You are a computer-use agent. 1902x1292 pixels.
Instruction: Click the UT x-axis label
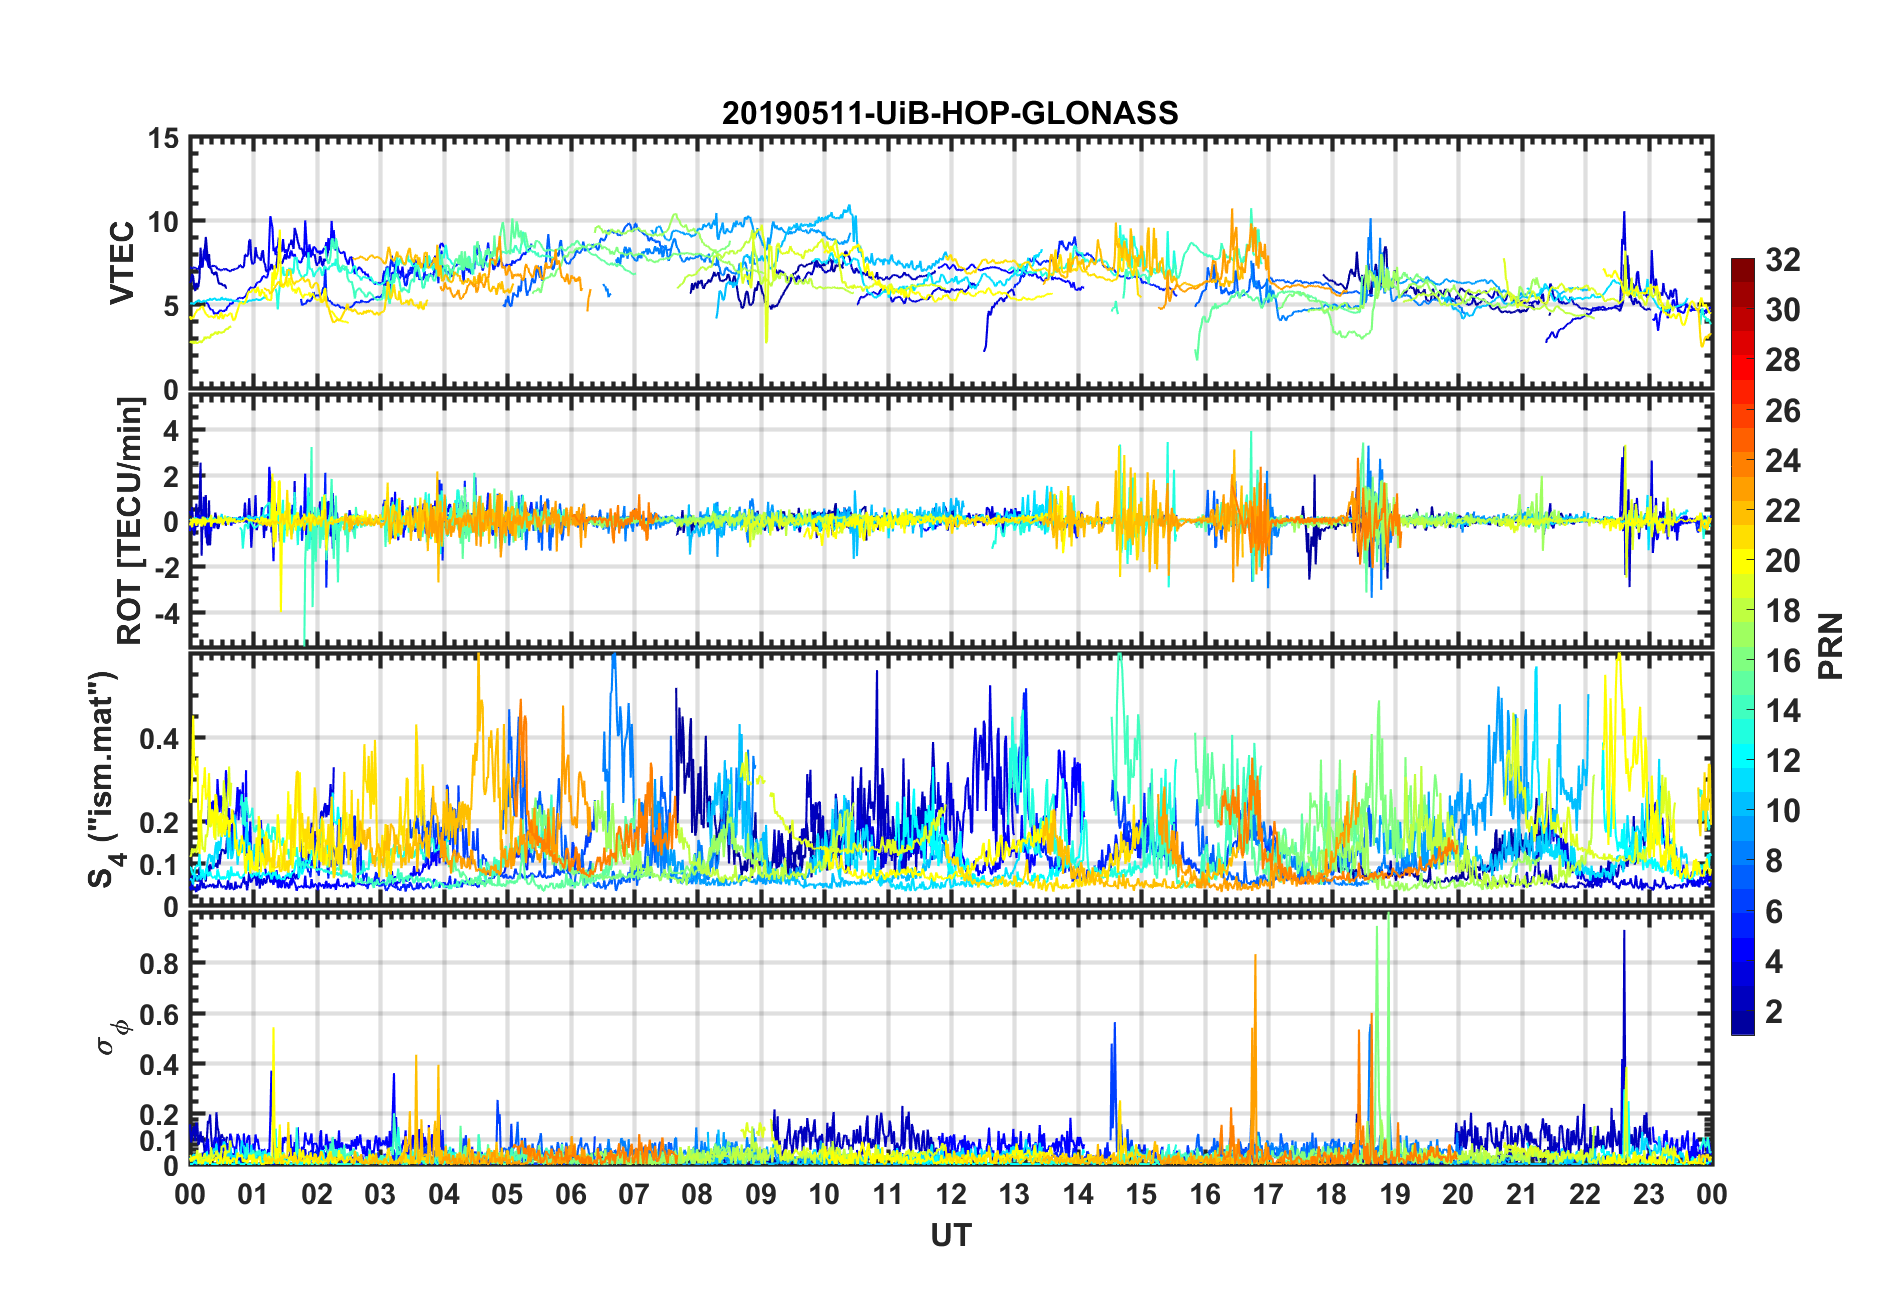pyautogui.click(x=951, y=1236)
